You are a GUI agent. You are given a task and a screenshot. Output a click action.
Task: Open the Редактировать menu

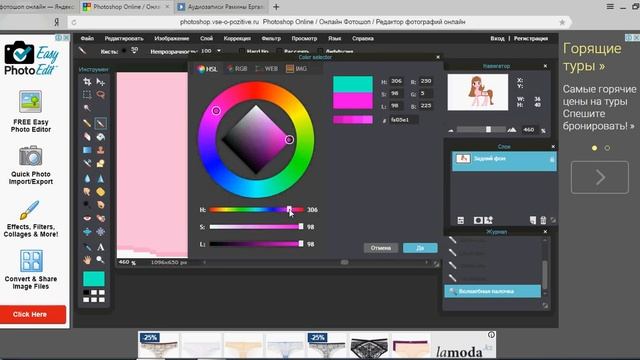coord(124,38)
